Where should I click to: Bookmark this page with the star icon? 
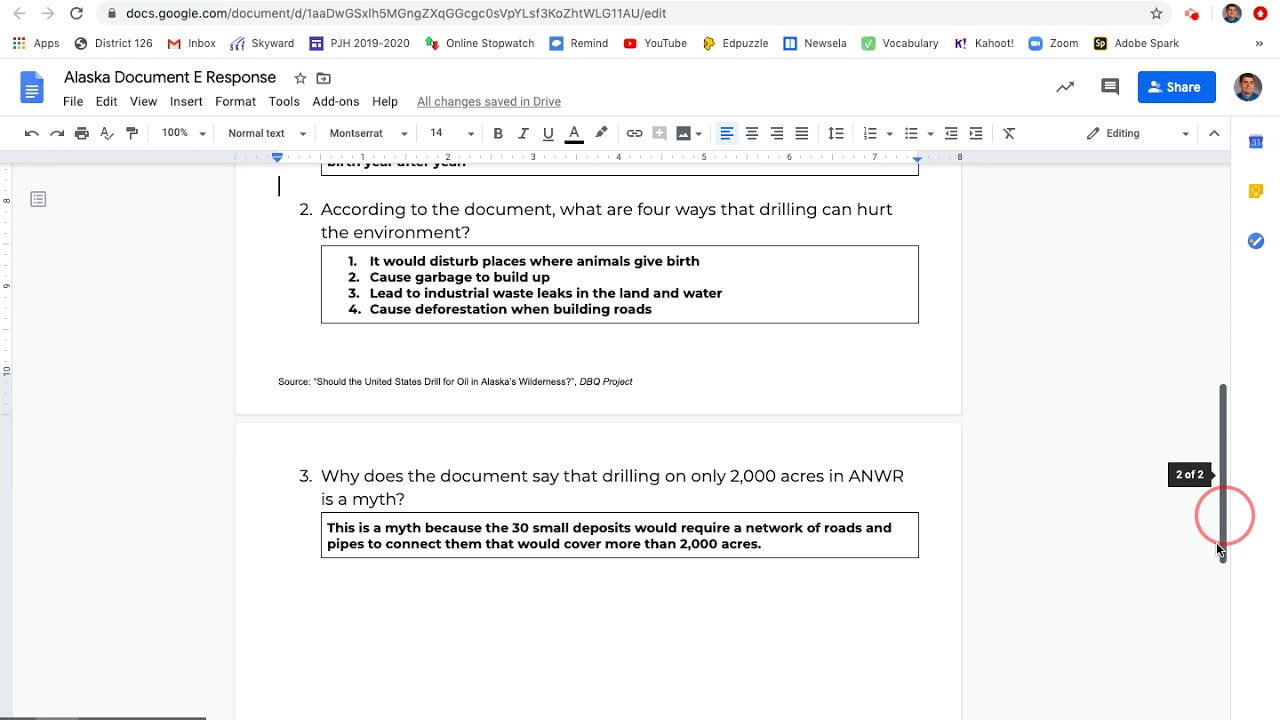[1157, 13]
